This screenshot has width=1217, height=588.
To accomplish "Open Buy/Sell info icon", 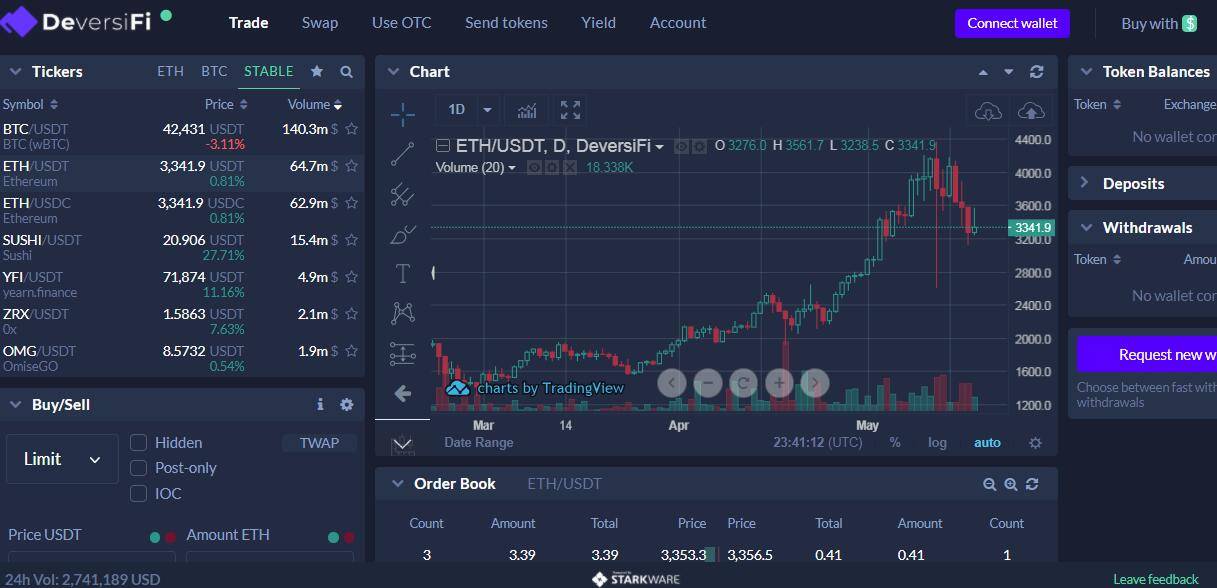I will click(x=320, y=405).
